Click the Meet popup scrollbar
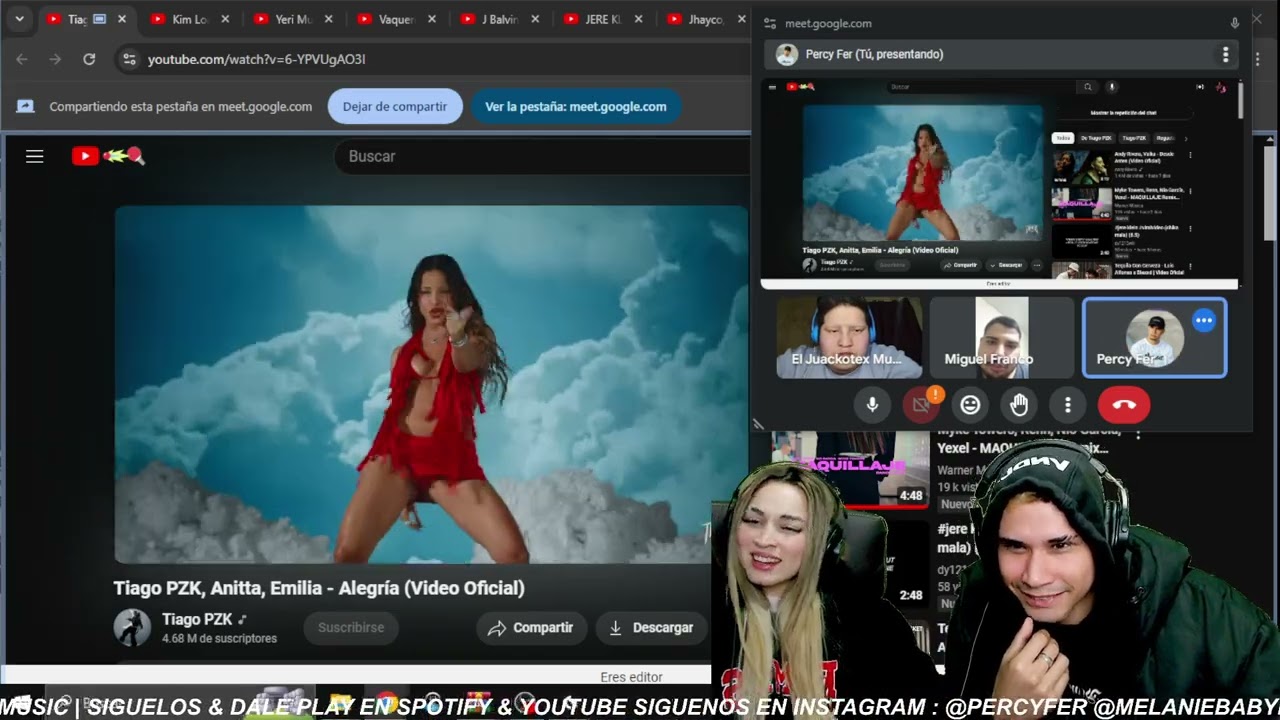The image size is (1280, 720). coord(1241,100)
